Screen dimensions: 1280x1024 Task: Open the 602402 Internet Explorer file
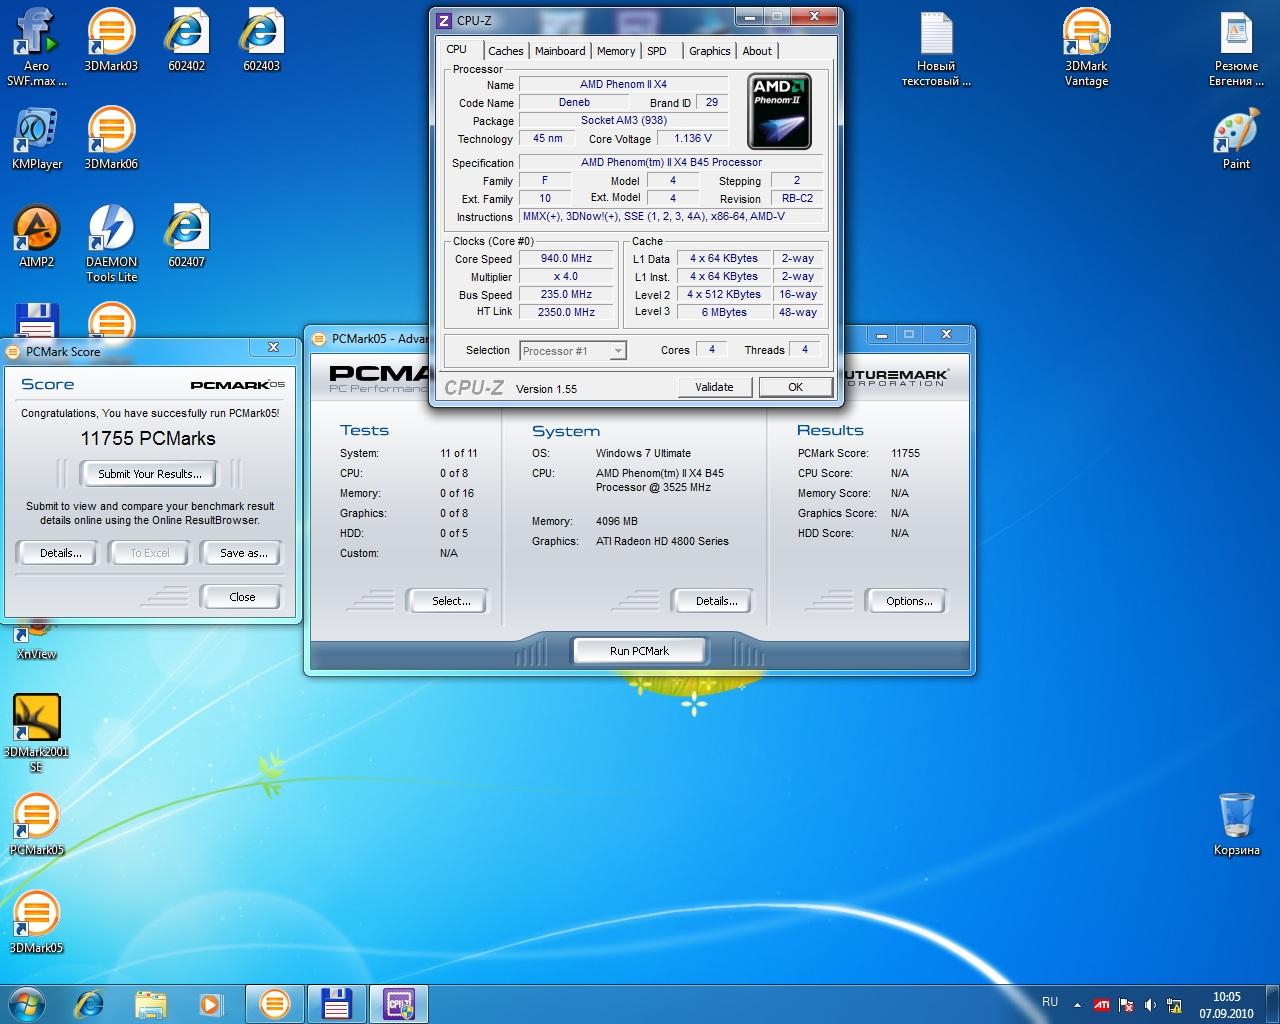[x=186, y=40]
